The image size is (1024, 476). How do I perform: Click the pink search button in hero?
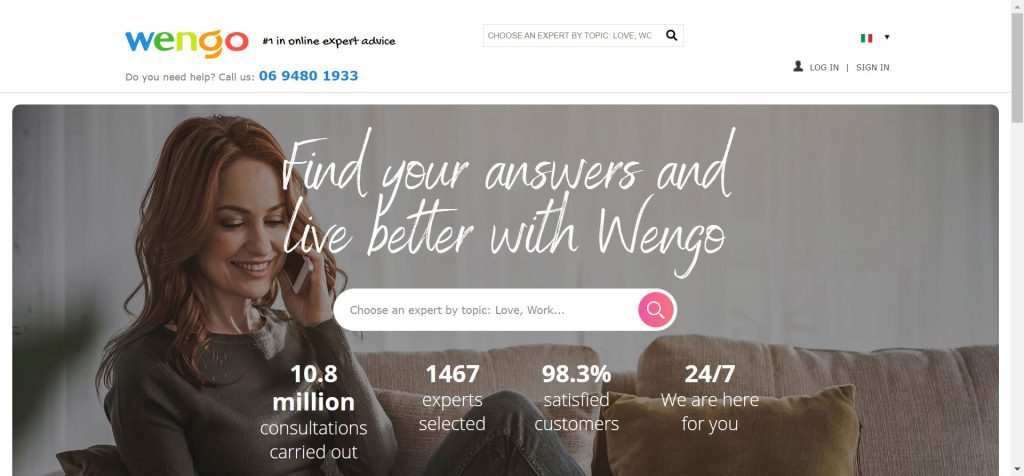pyautogui.click(x=656, y=309)
